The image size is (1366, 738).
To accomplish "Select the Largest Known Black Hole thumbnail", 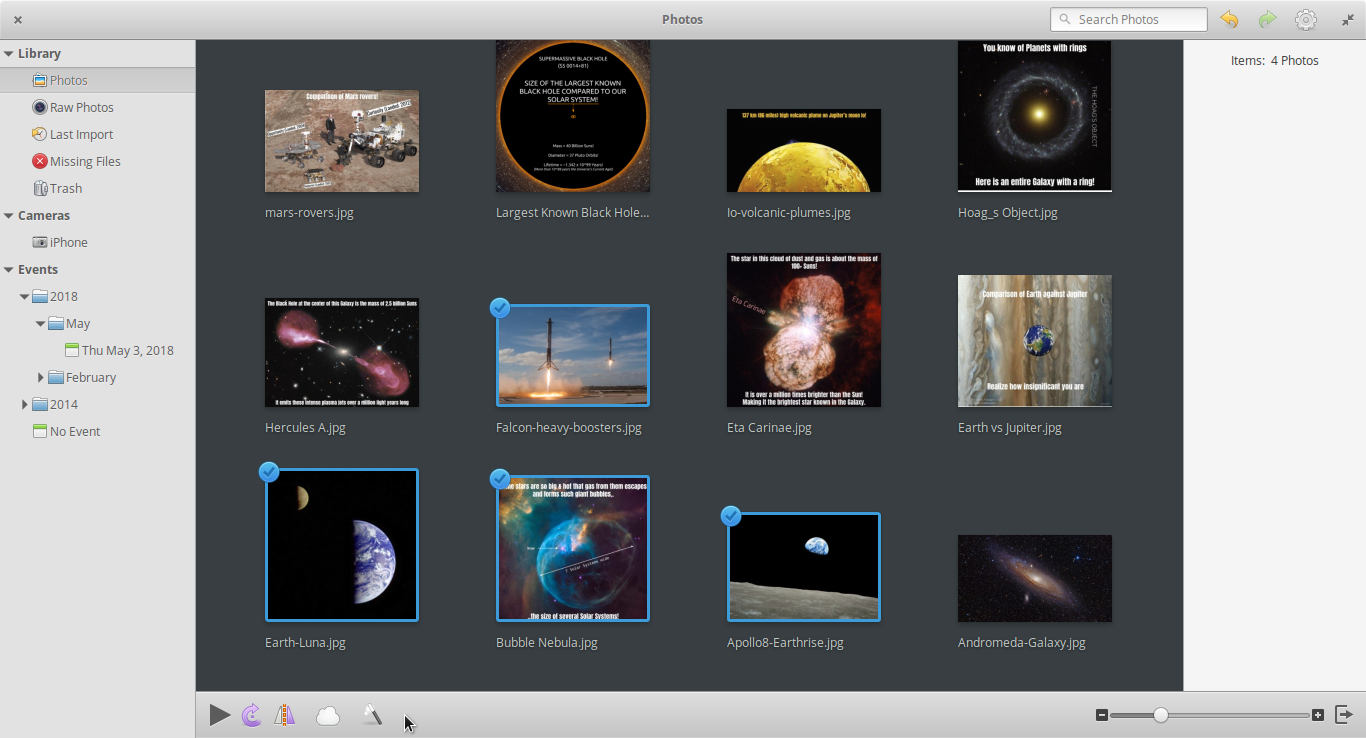I will coord(573,116).
